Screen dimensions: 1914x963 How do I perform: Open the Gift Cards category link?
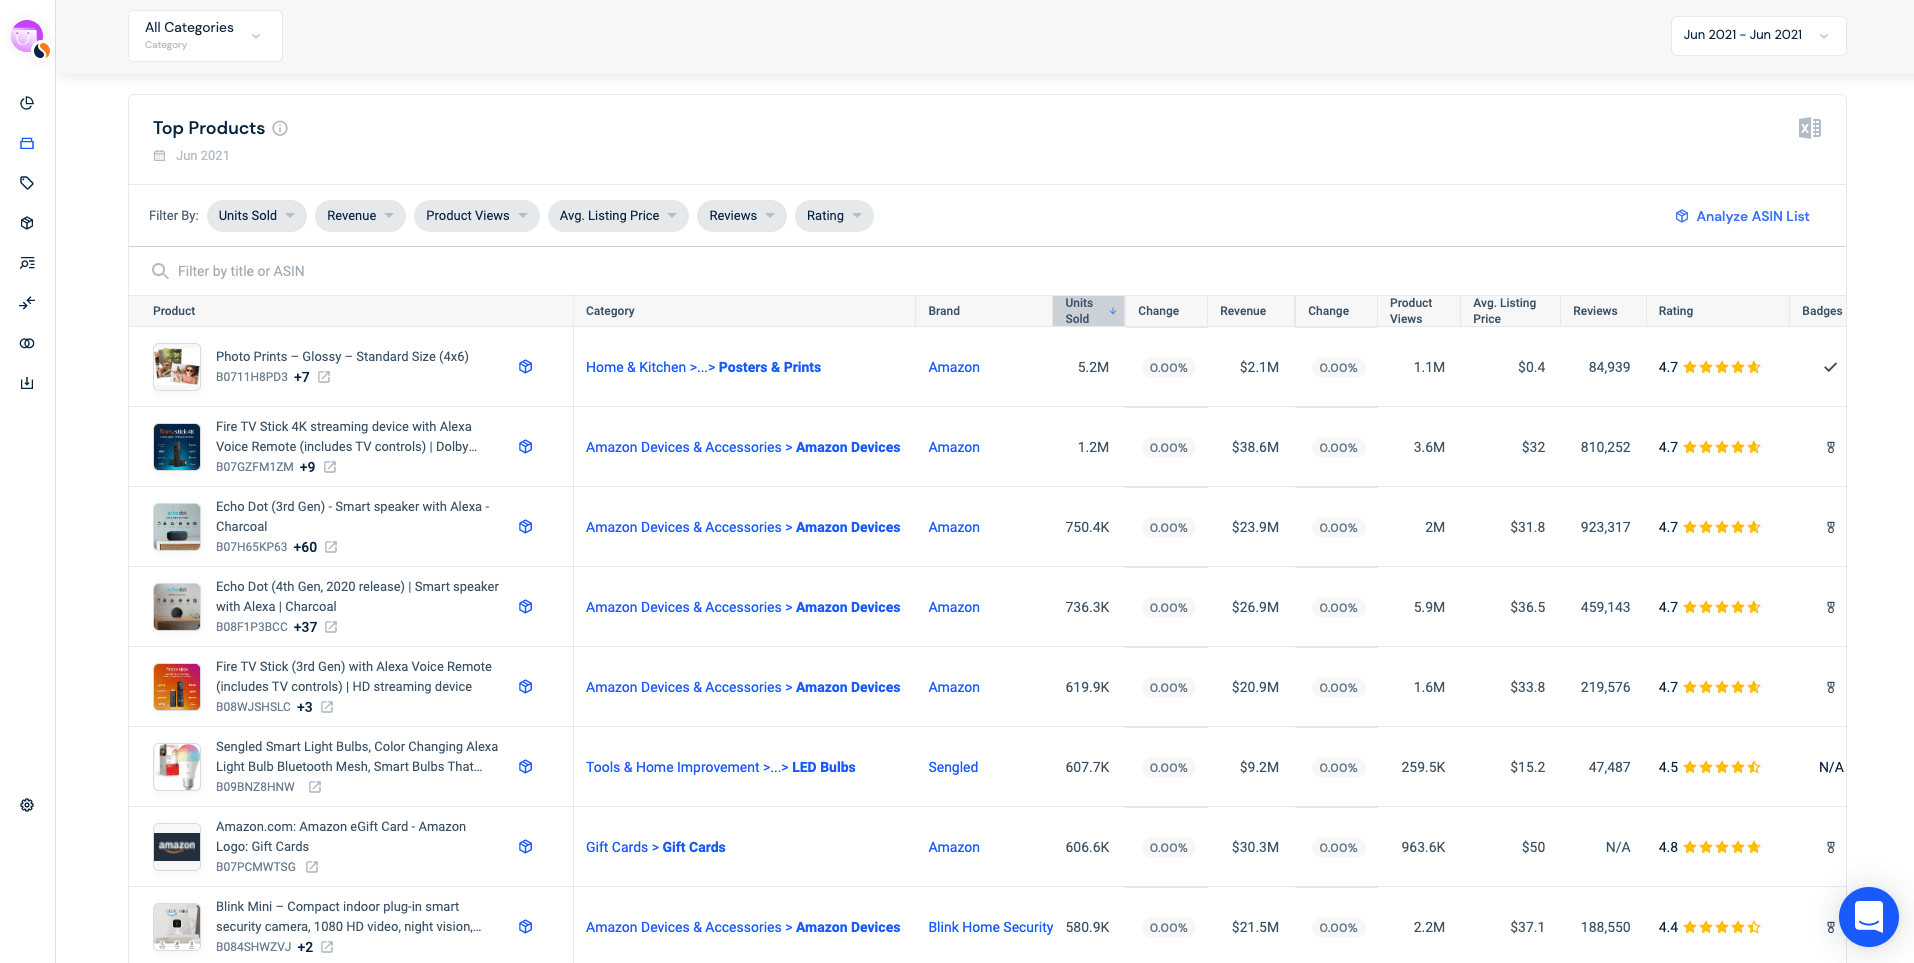click(x=655, y=847)
